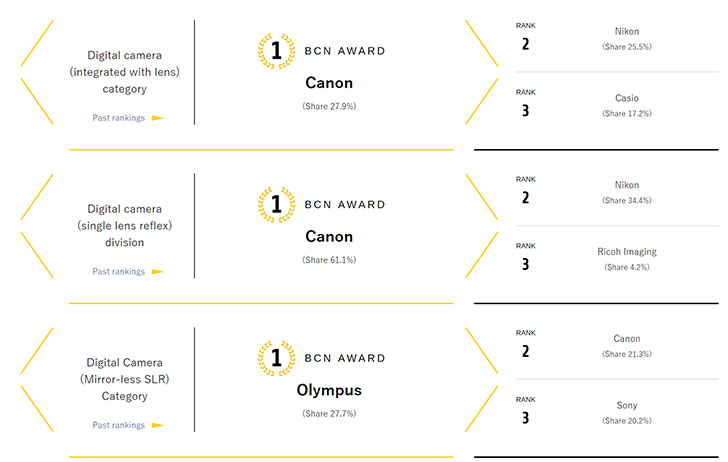Click the laurel number 1 badge above Canon 27.9%
The width and height of the screenshot is (728, 462).
coord(276,51)
